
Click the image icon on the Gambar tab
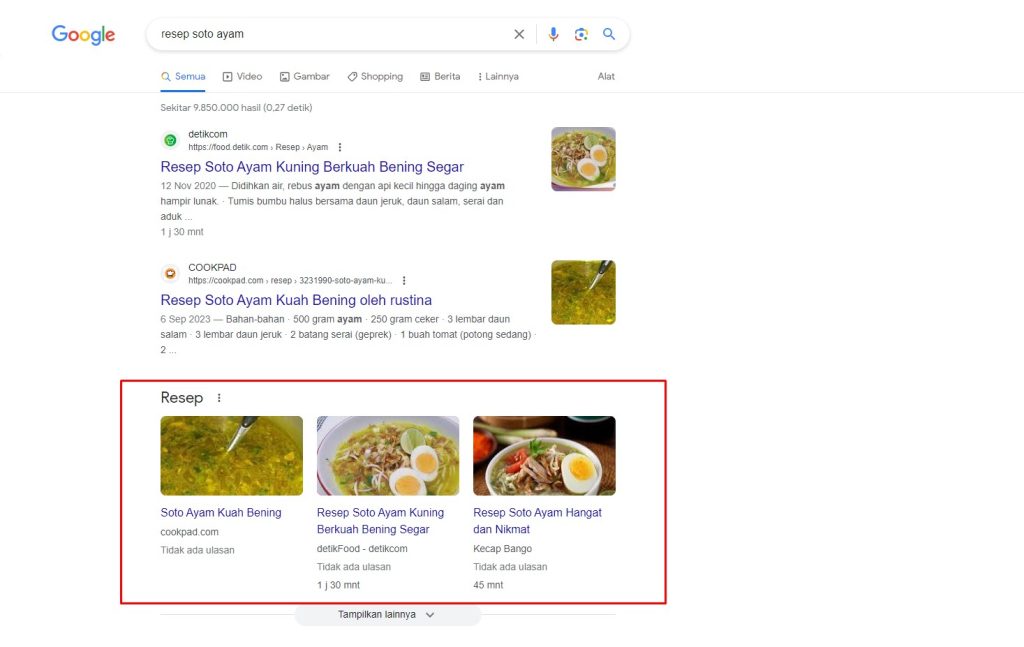283,76
